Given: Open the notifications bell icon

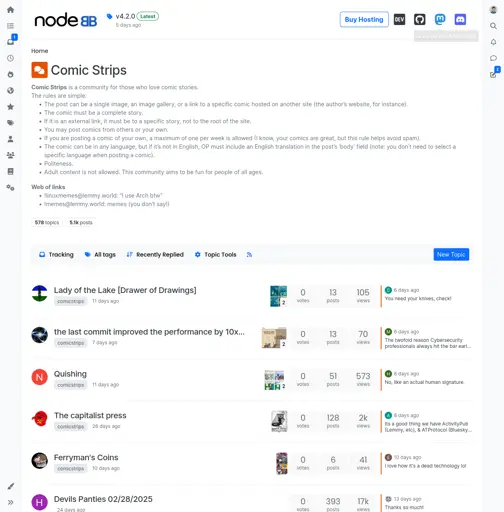Looking at the screenshot, I should (493, 42).
